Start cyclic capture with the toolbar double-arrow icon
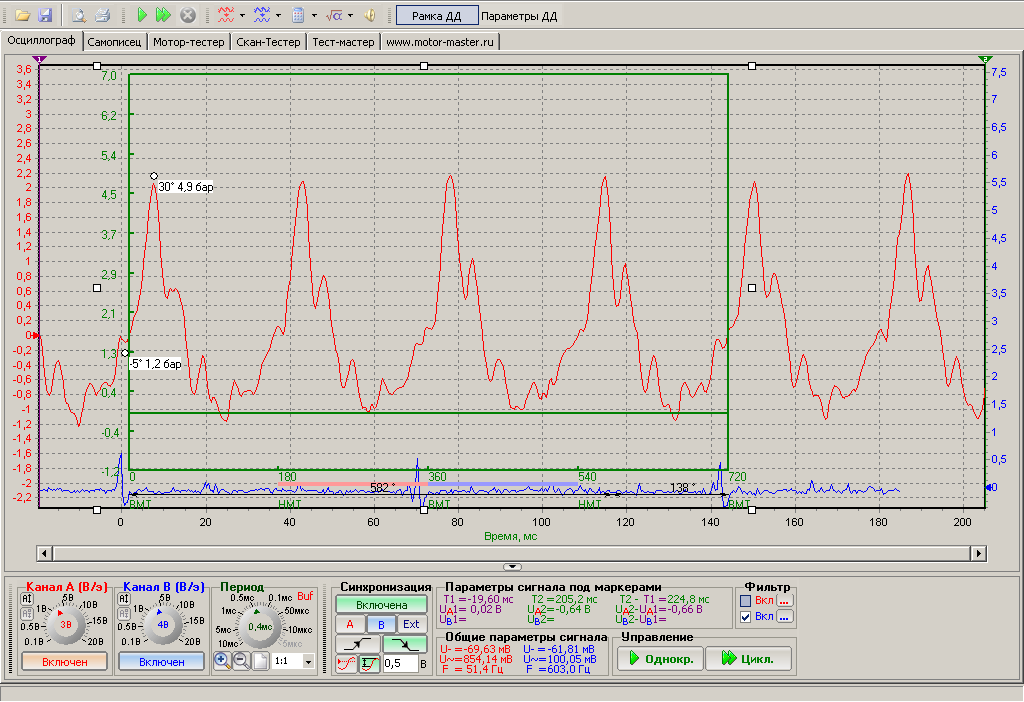Screen dimensions: 1024x702 click(x=163, y=15)
